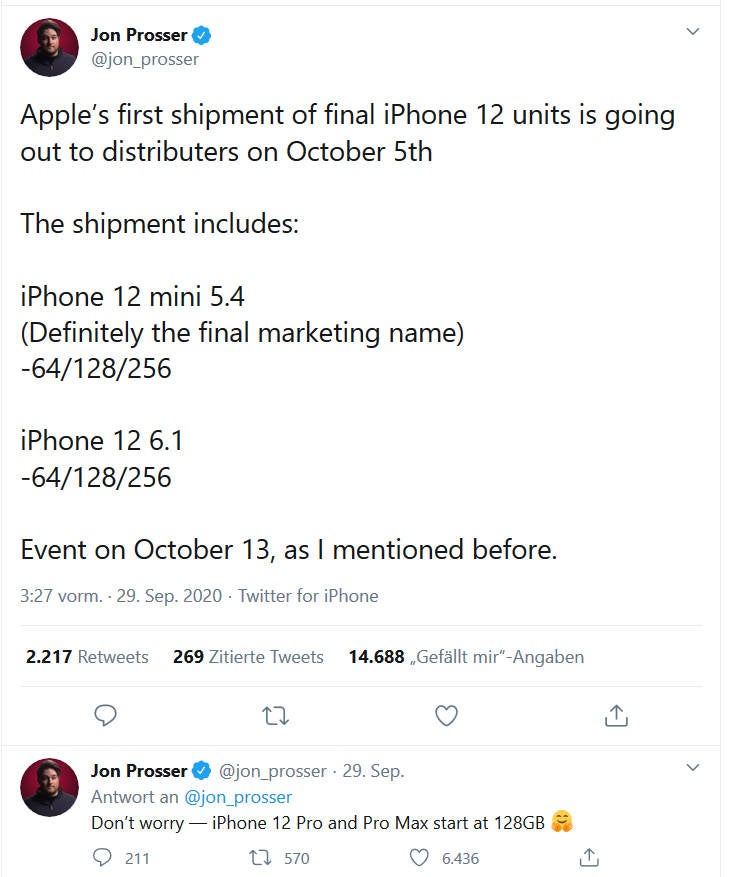Open the caret menu on the reply tweet
The image size is (733, 877).
(693, 765)
